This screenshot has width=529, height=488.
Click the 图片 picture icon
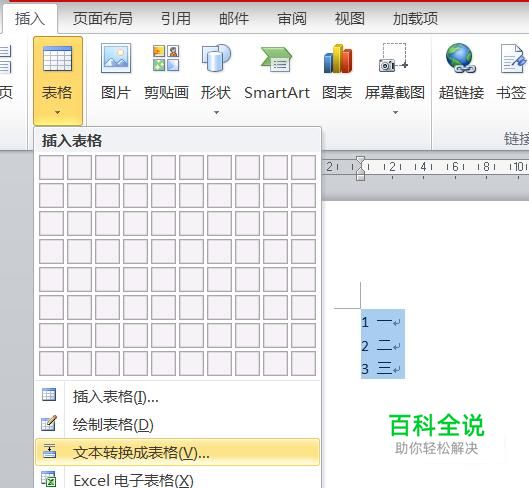[x=116, y=58]
